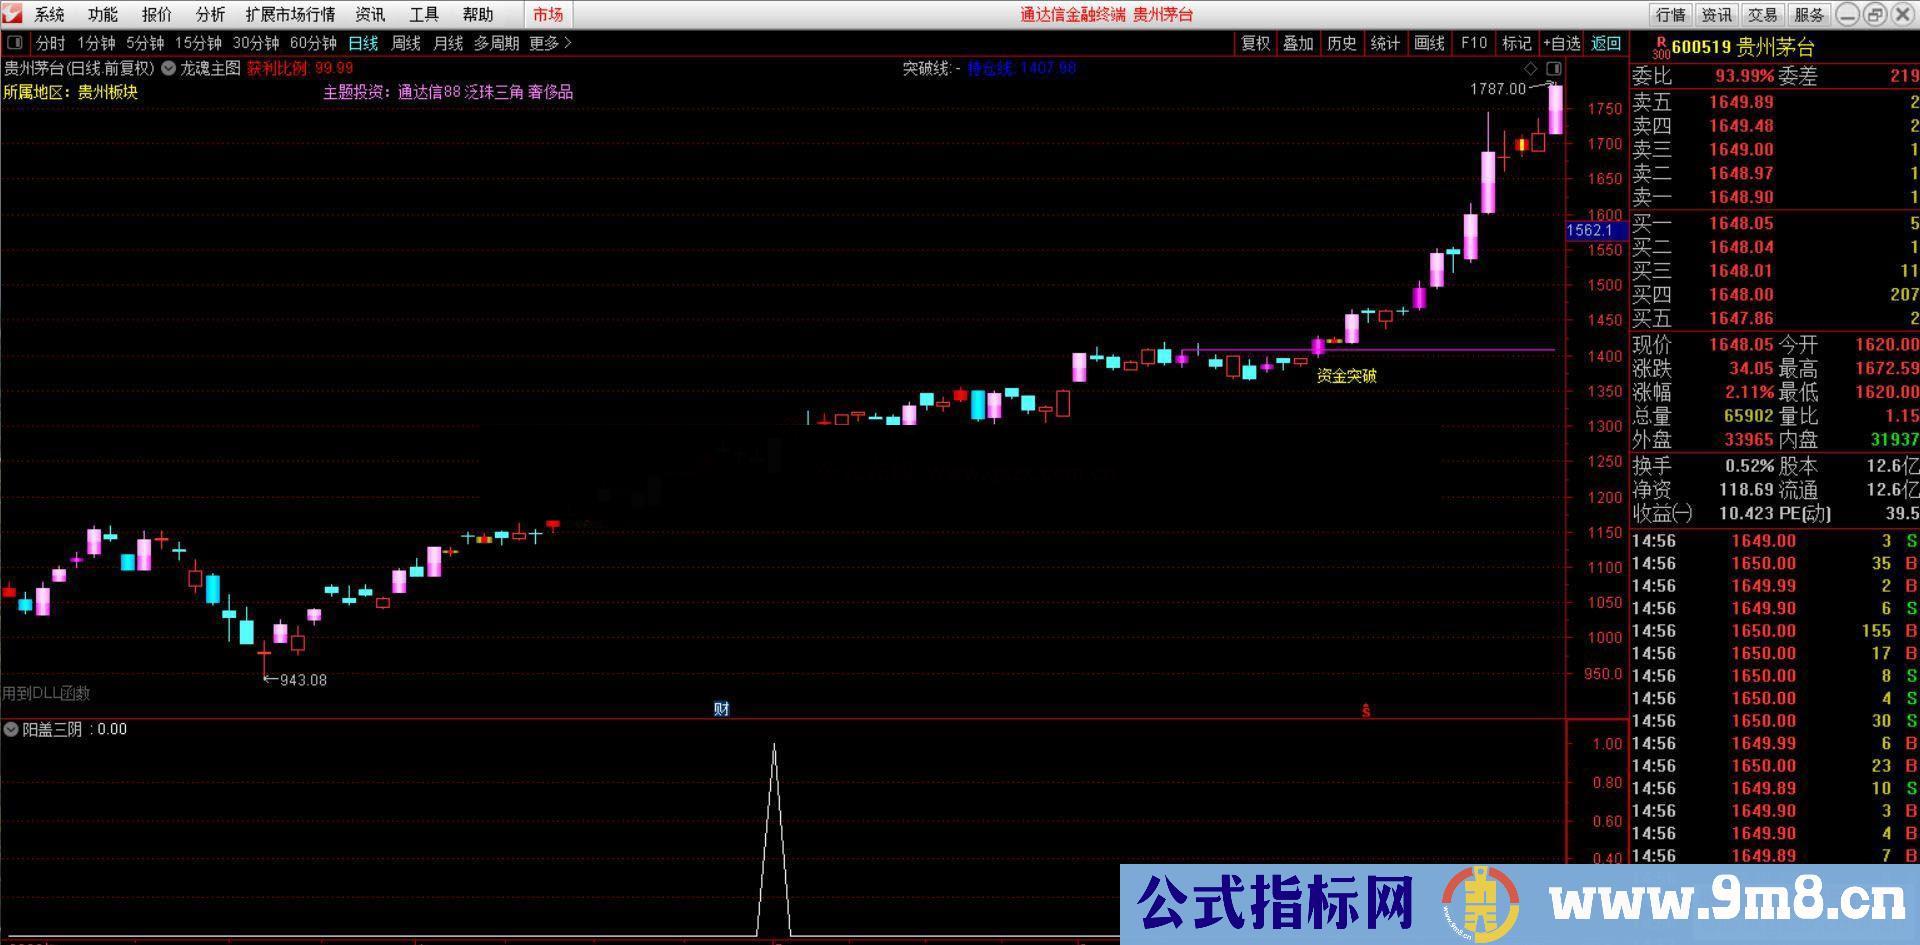The width and height of the screenshot is (1920, 945).
Task: Click the 现价 value 1648.05
Action: (1741, 345)
